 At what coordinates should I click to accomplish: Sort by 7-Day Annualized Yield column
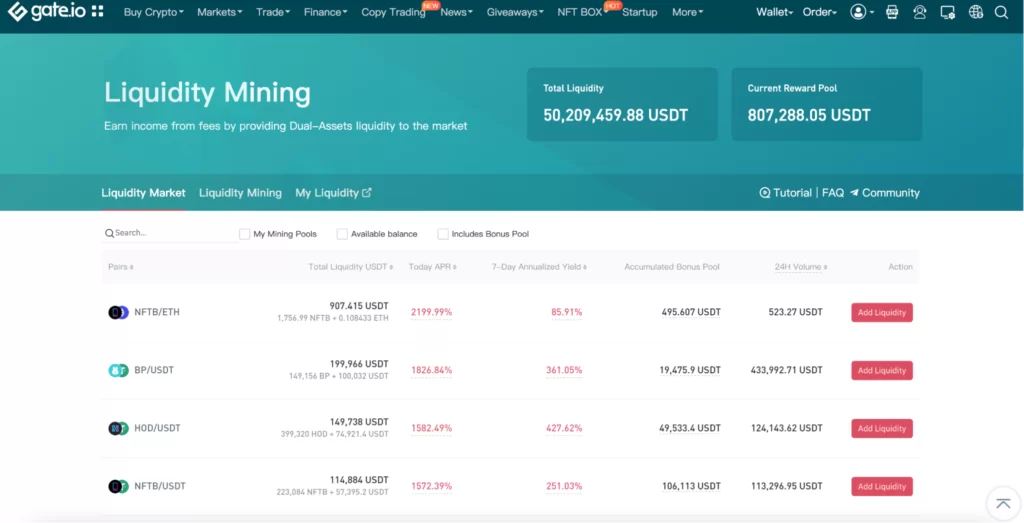539,266
